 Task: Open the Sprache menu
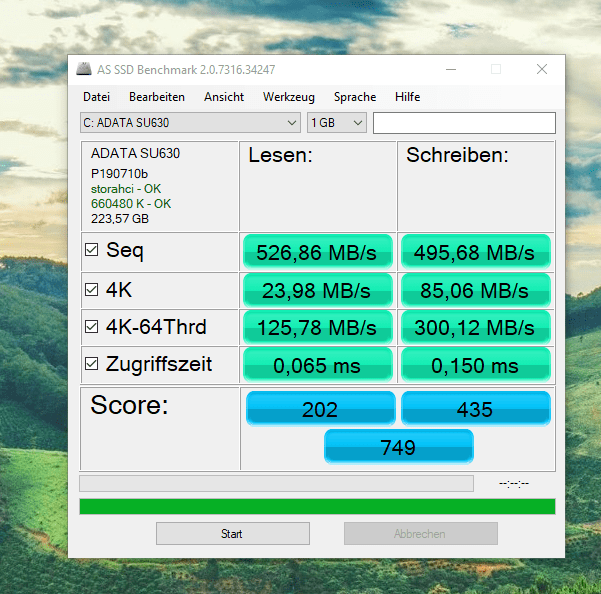click(355, 97)
